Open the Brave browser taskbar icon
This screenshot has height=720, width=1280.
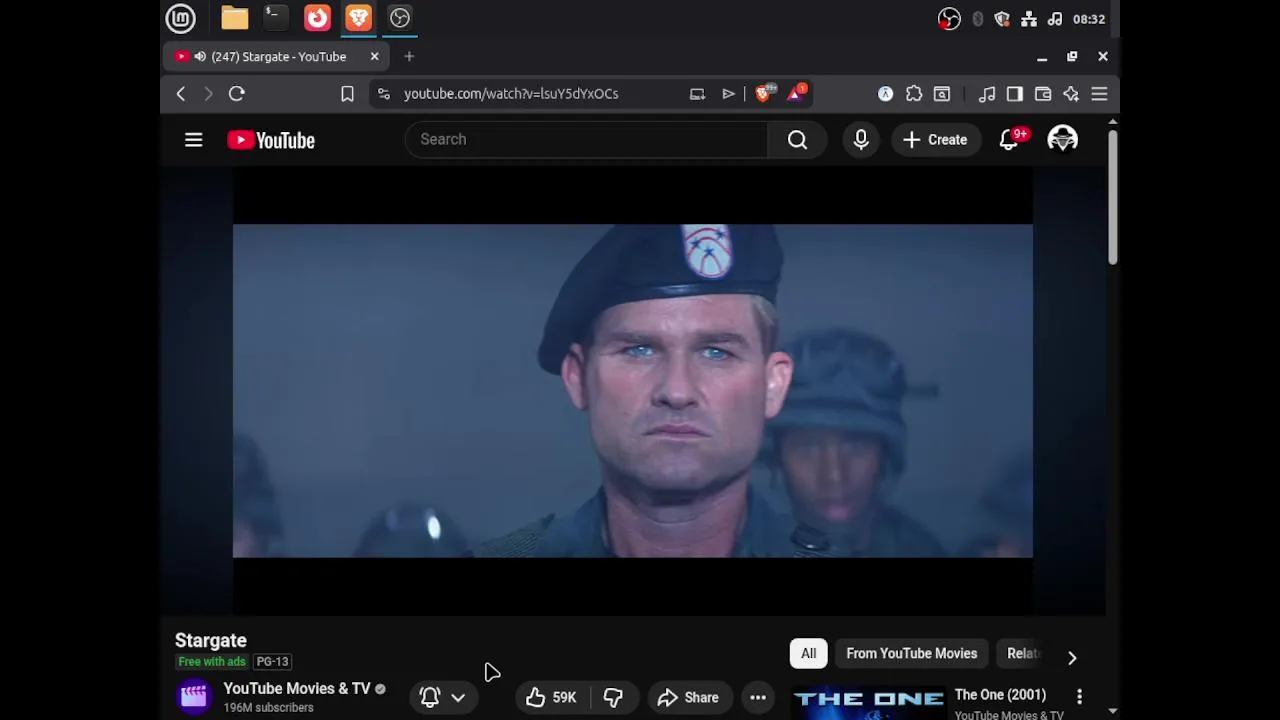tap(358, 18)
